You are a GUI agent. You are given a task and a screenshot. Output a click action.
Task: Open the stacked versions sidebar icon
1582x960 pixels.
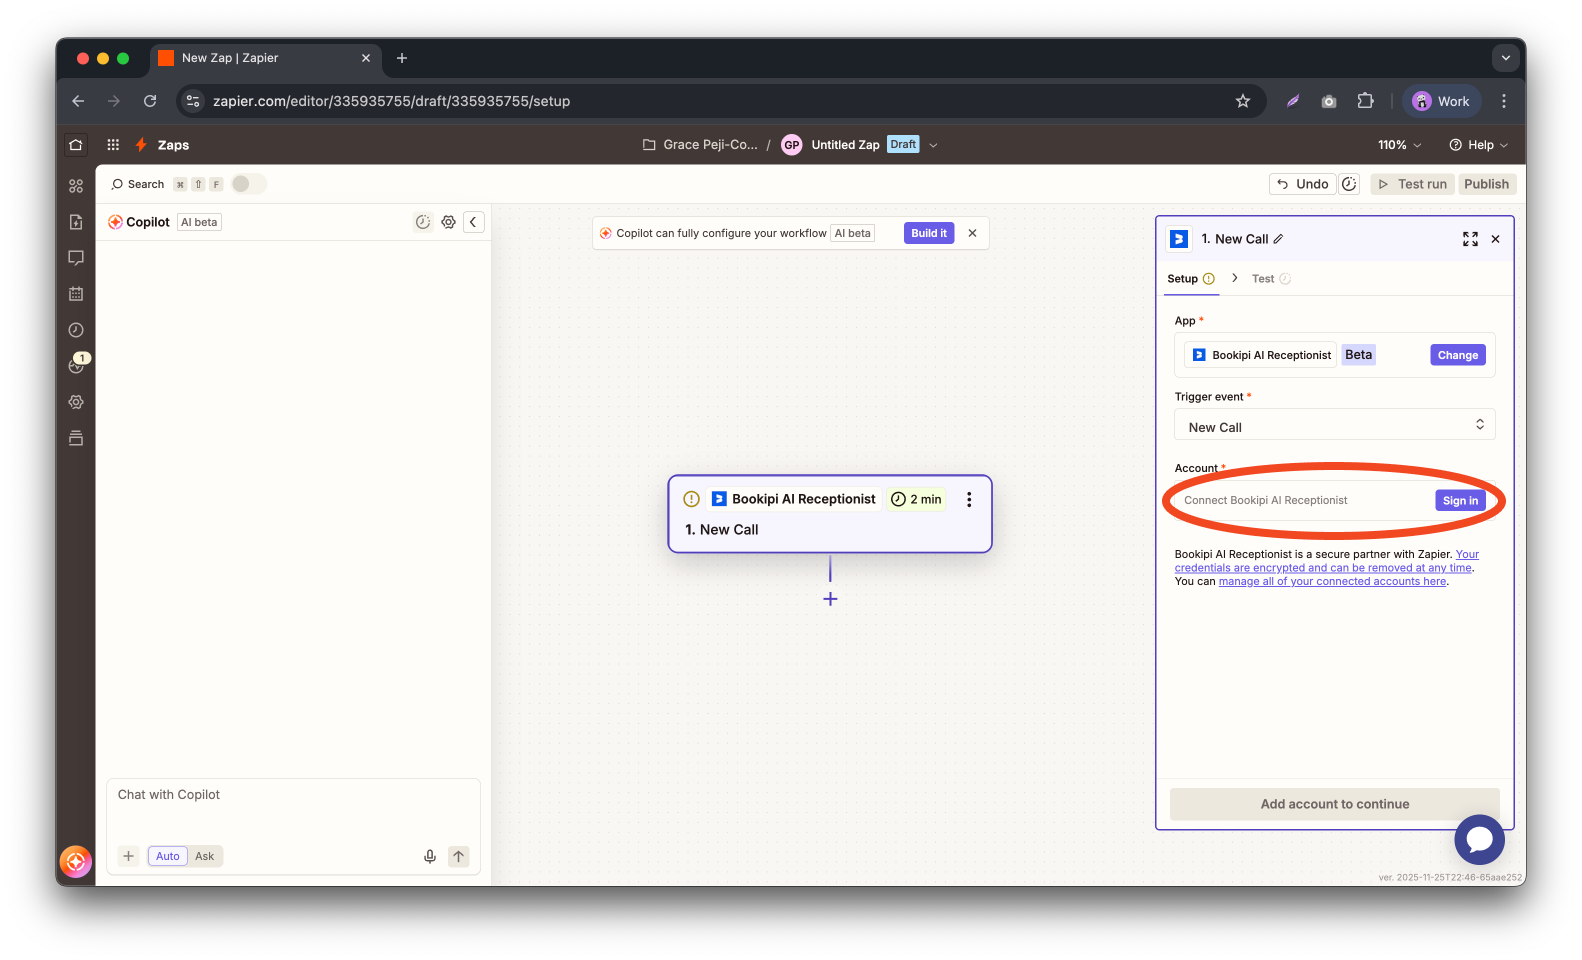pos(76,438)
